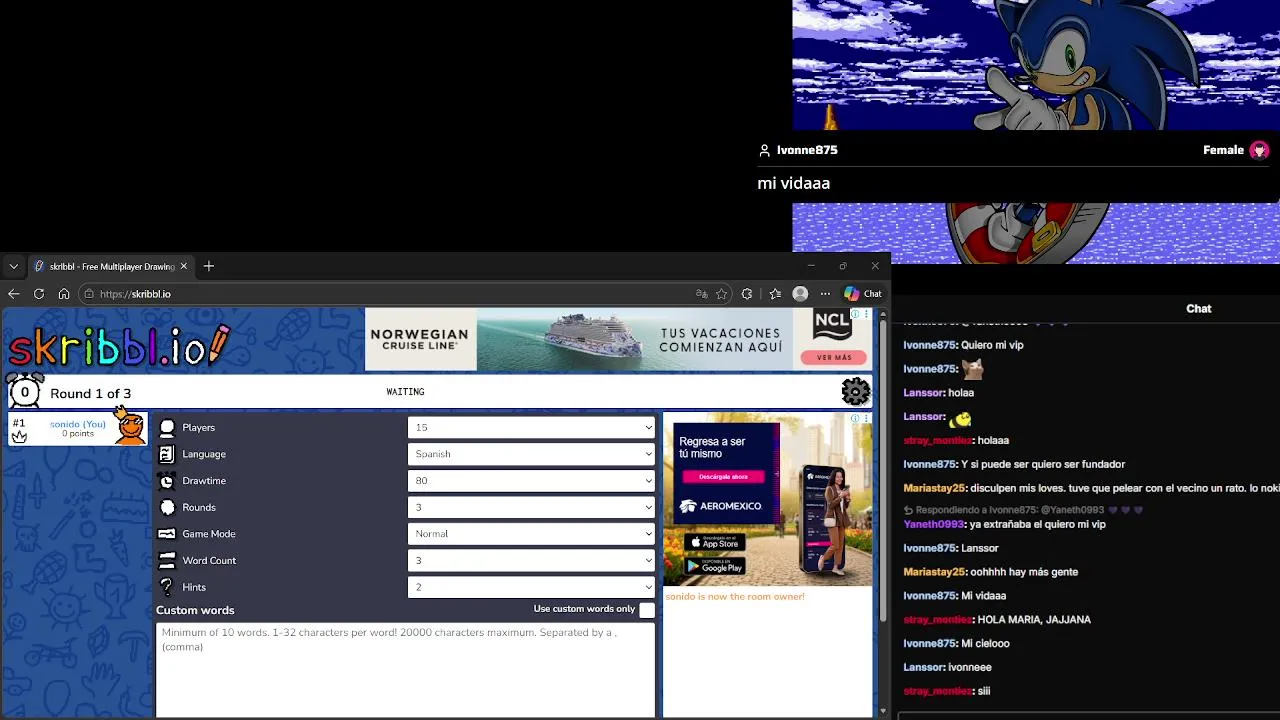This screenshot has width=1280, height=720.
Task: Click the 'Custom words' label
Action: (x=195, y=610)
